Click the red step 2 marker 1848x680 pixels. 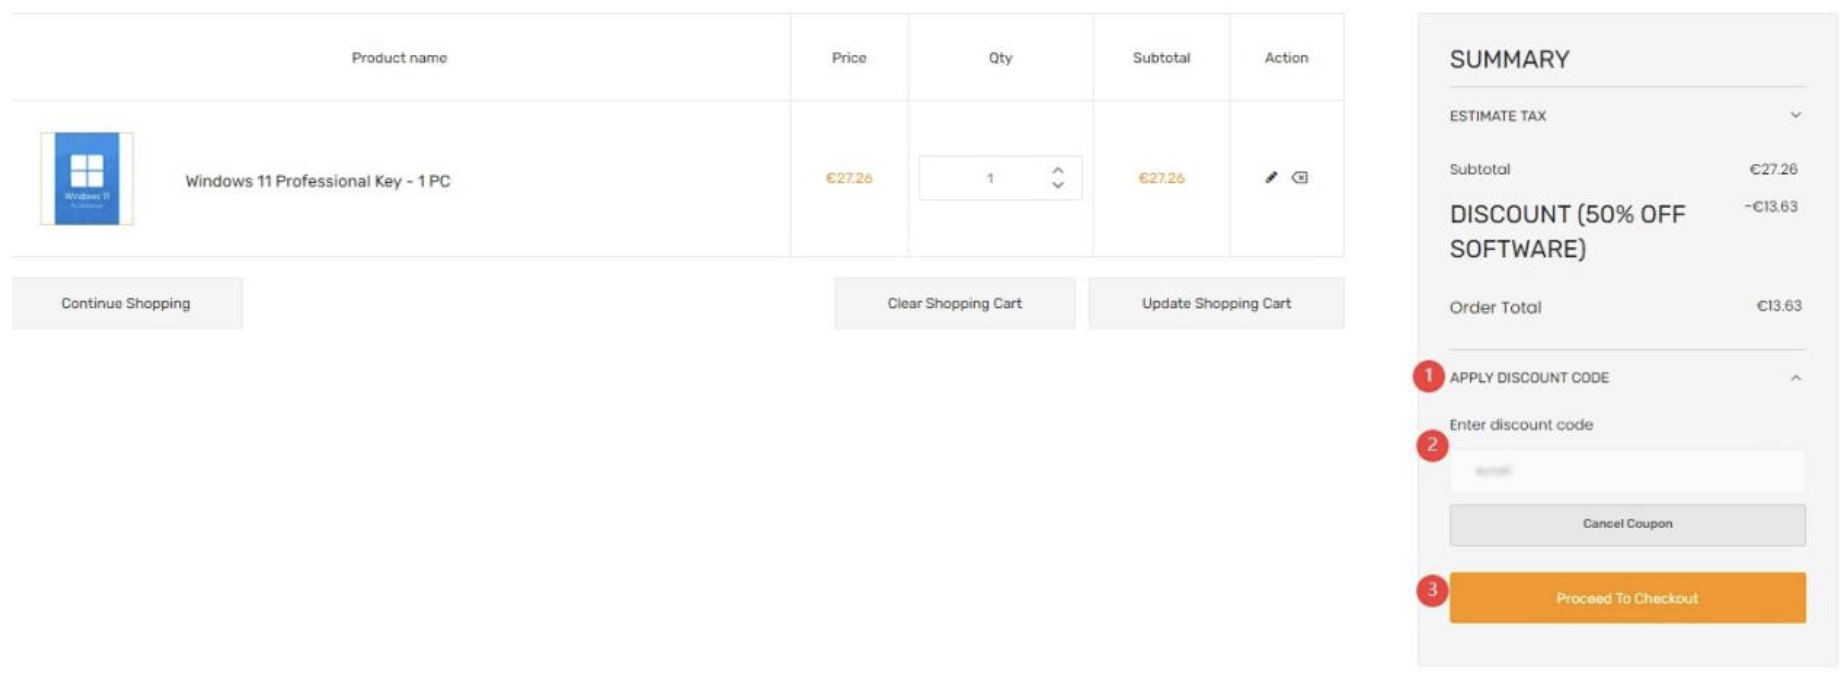1432,445
